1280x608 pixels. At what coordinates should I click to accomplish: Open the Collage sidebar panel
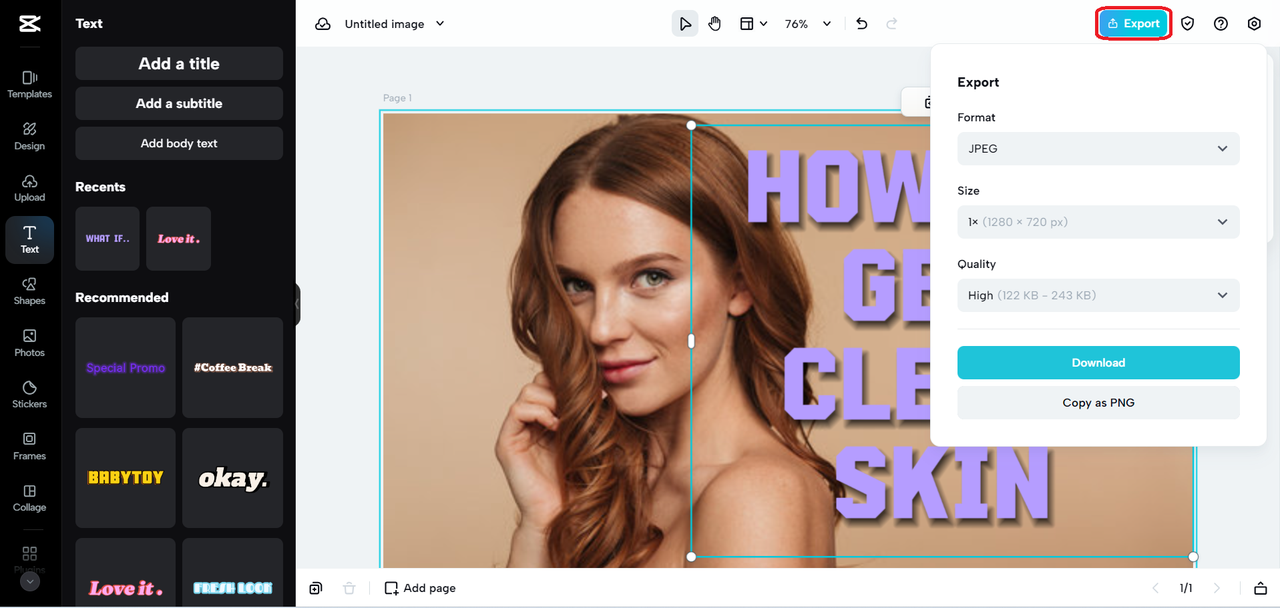[30, 498]
